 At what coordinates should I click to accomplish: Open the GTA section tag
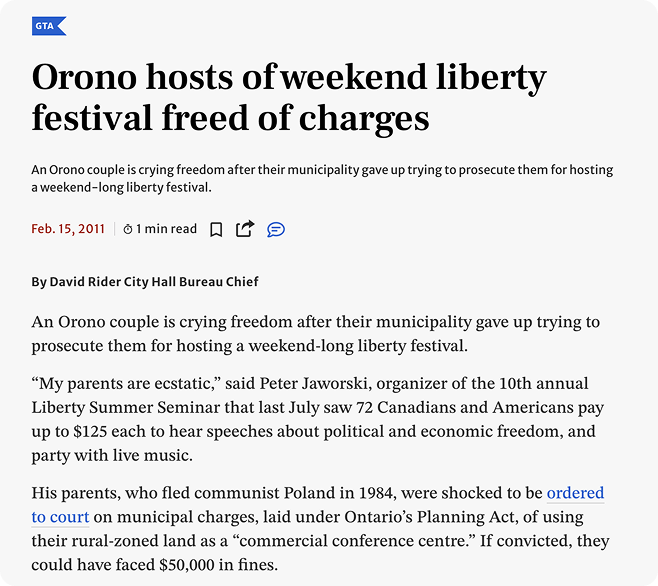[x=48, y=26]
